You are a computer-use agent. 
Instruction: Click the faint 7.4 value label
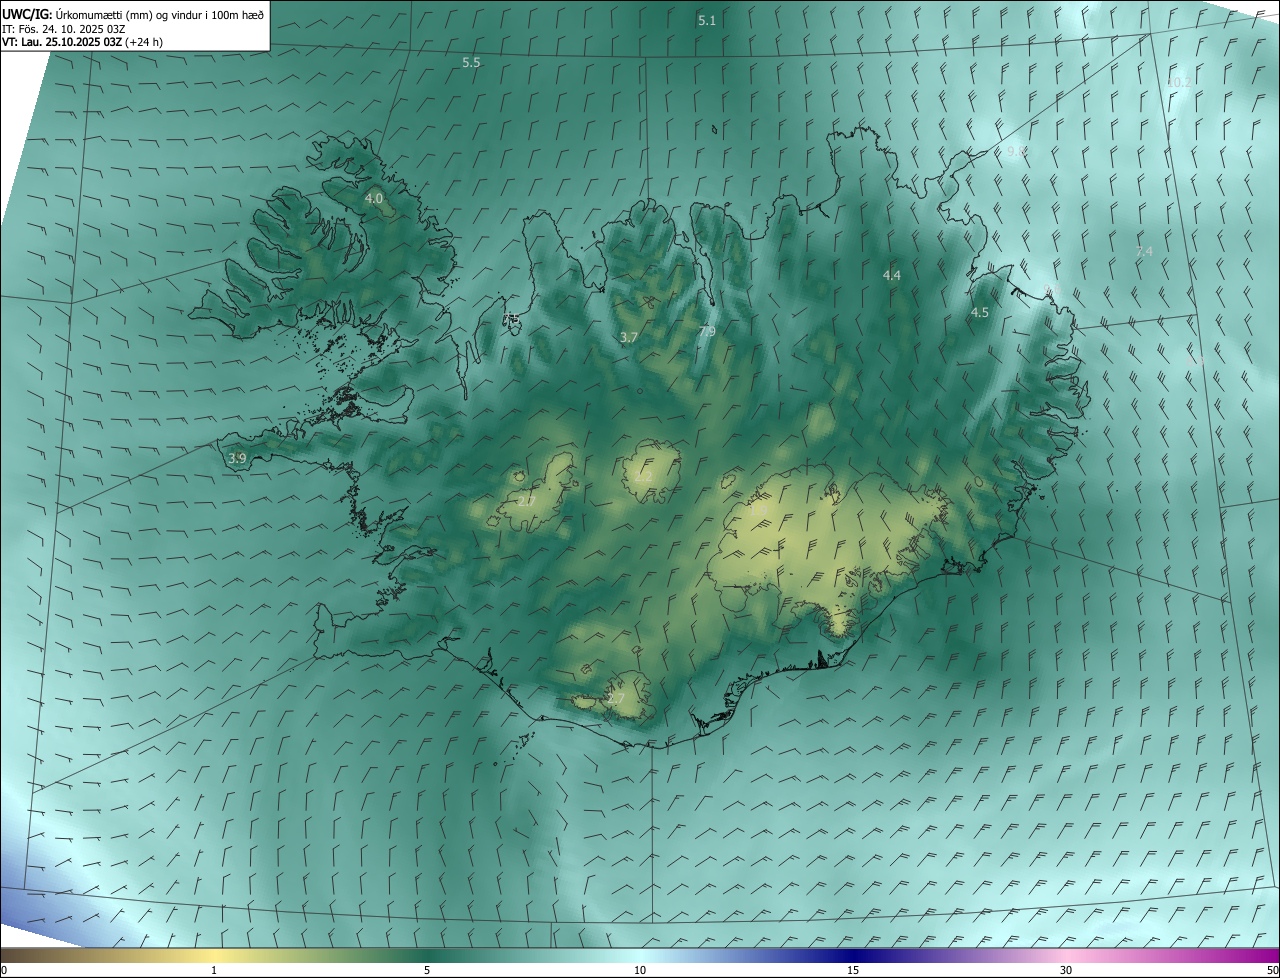pyautogui.click(x=1145, y=251)
